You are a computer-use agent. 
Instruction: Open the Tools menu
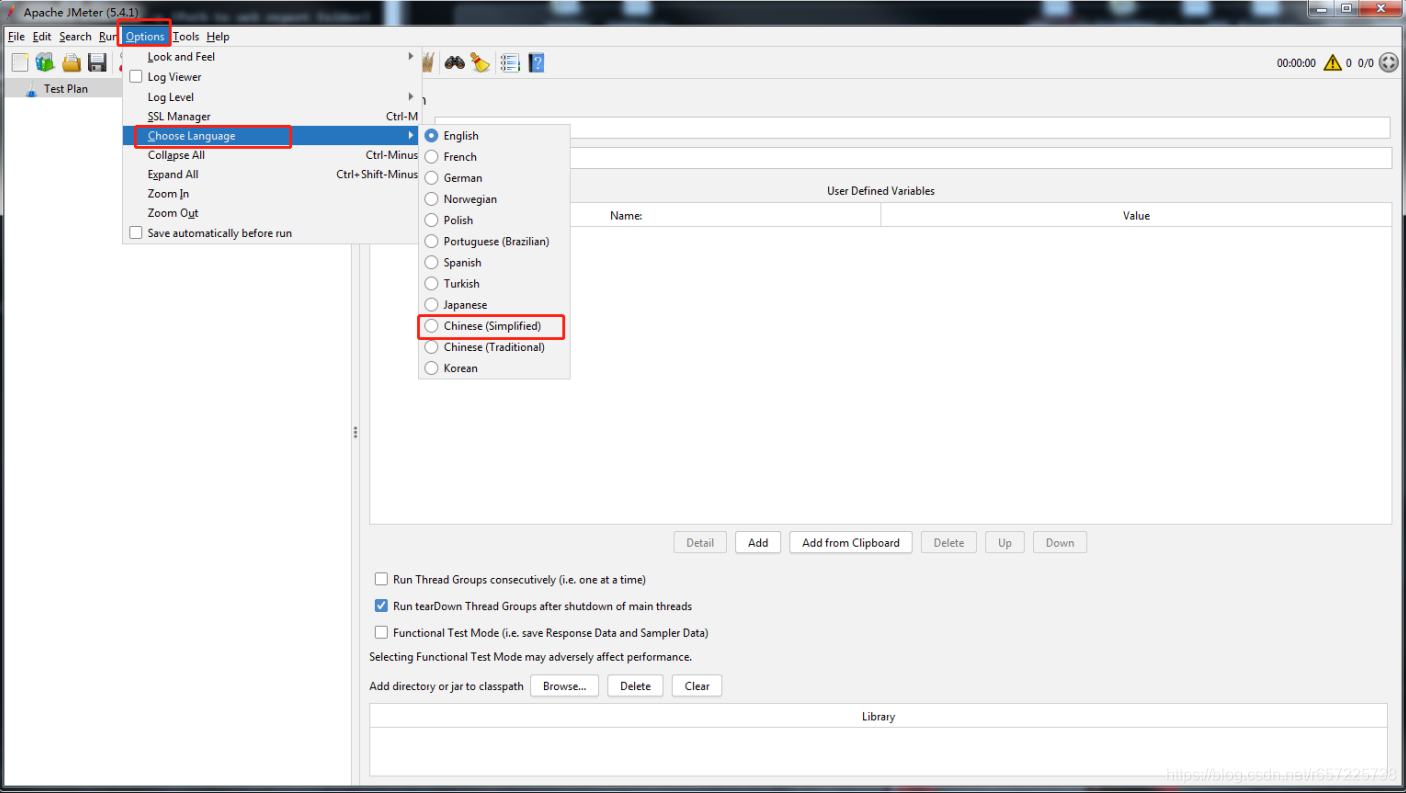(186, 37)
